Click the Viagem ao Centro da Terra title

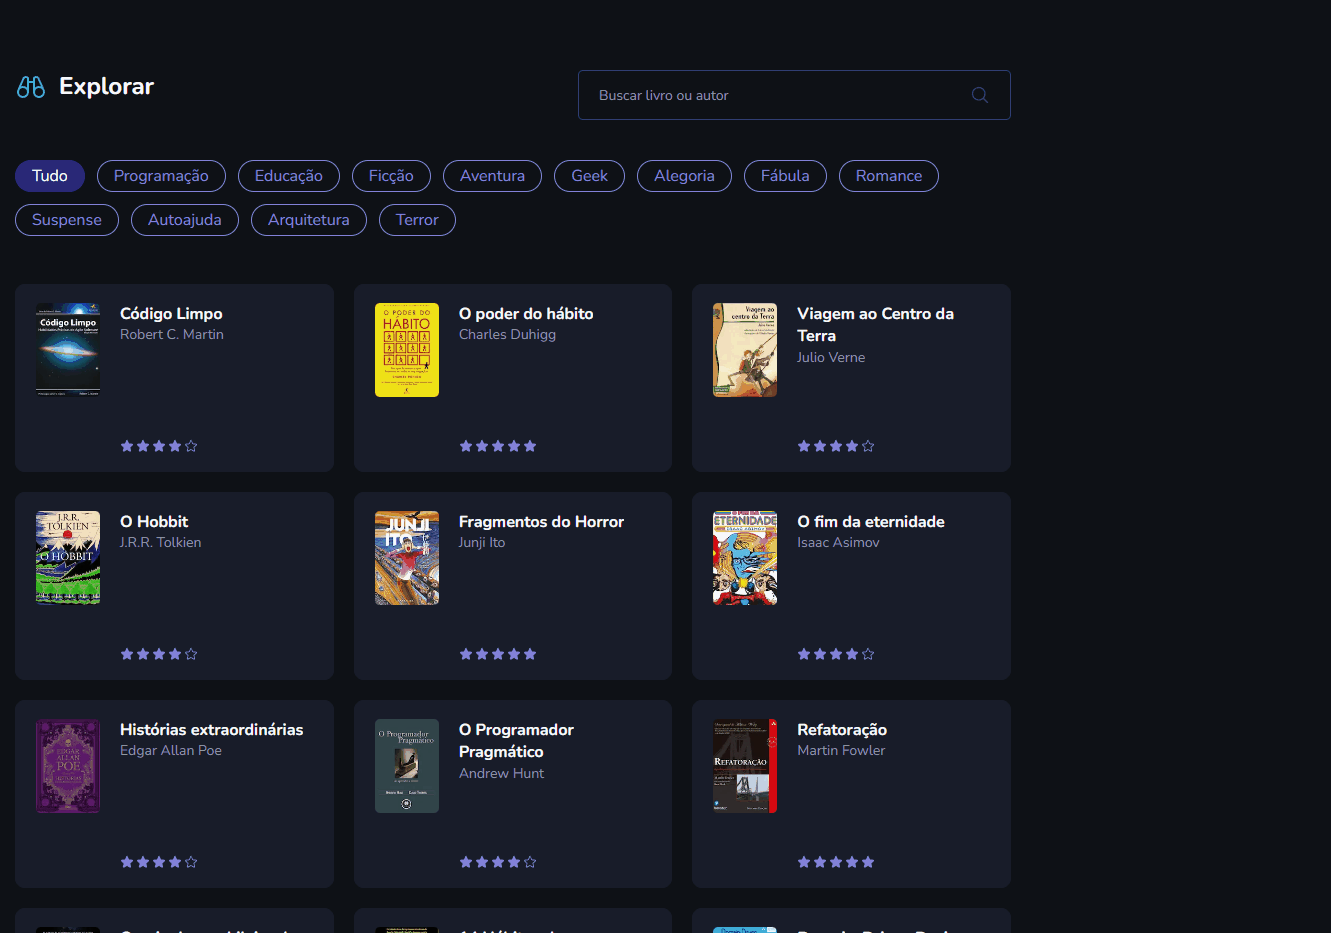tap(875, 325)
